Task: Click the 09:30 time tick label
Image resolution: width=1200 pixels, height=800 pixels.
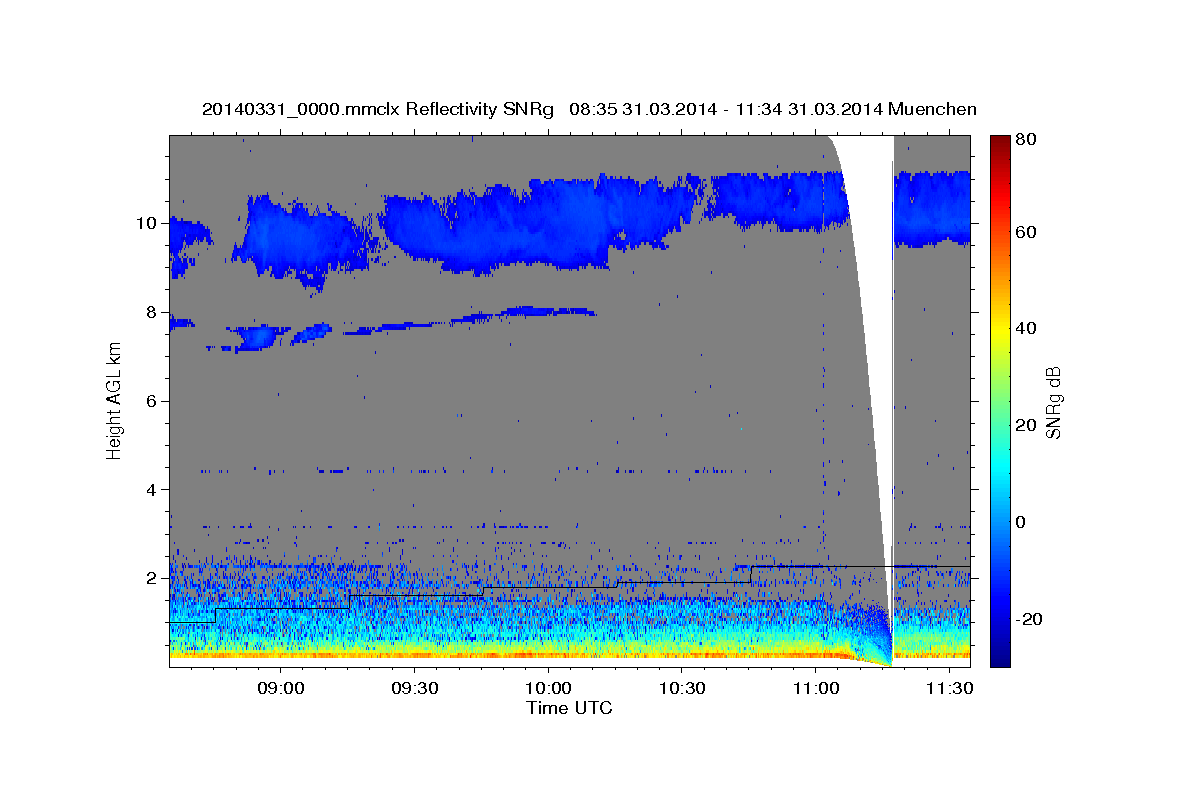Action: pyautogui.click(x=414, y=689)
